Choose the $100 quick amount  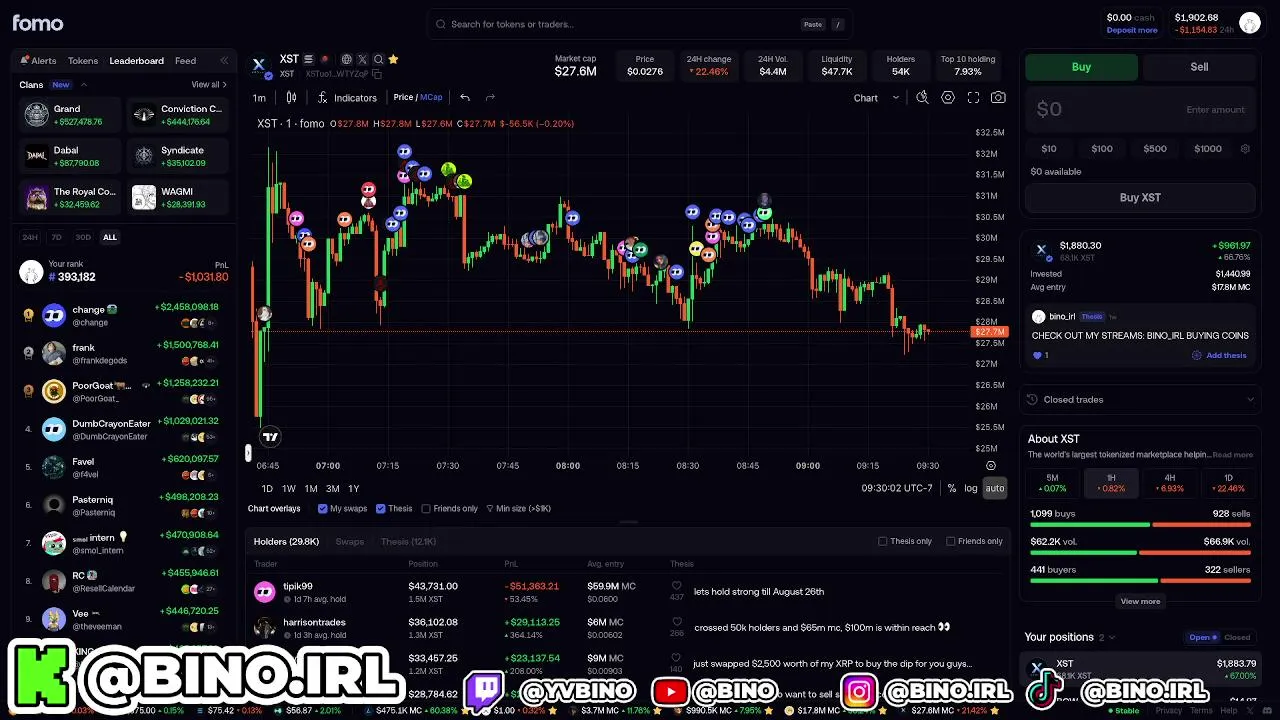[x=1101, y=149]
